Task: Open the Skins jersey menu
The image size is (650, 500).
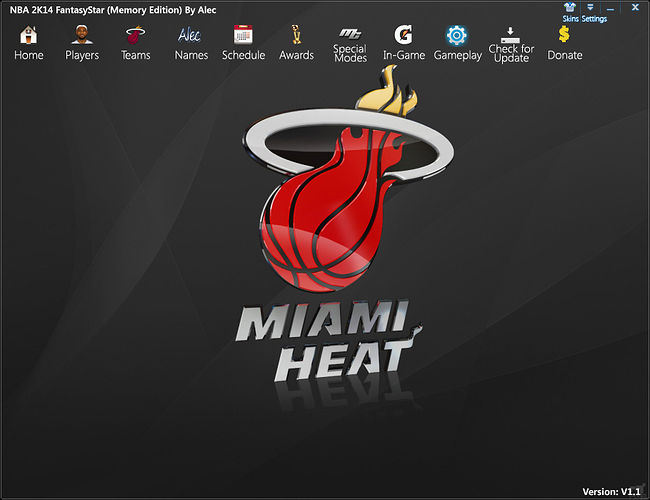Action: 570,7
